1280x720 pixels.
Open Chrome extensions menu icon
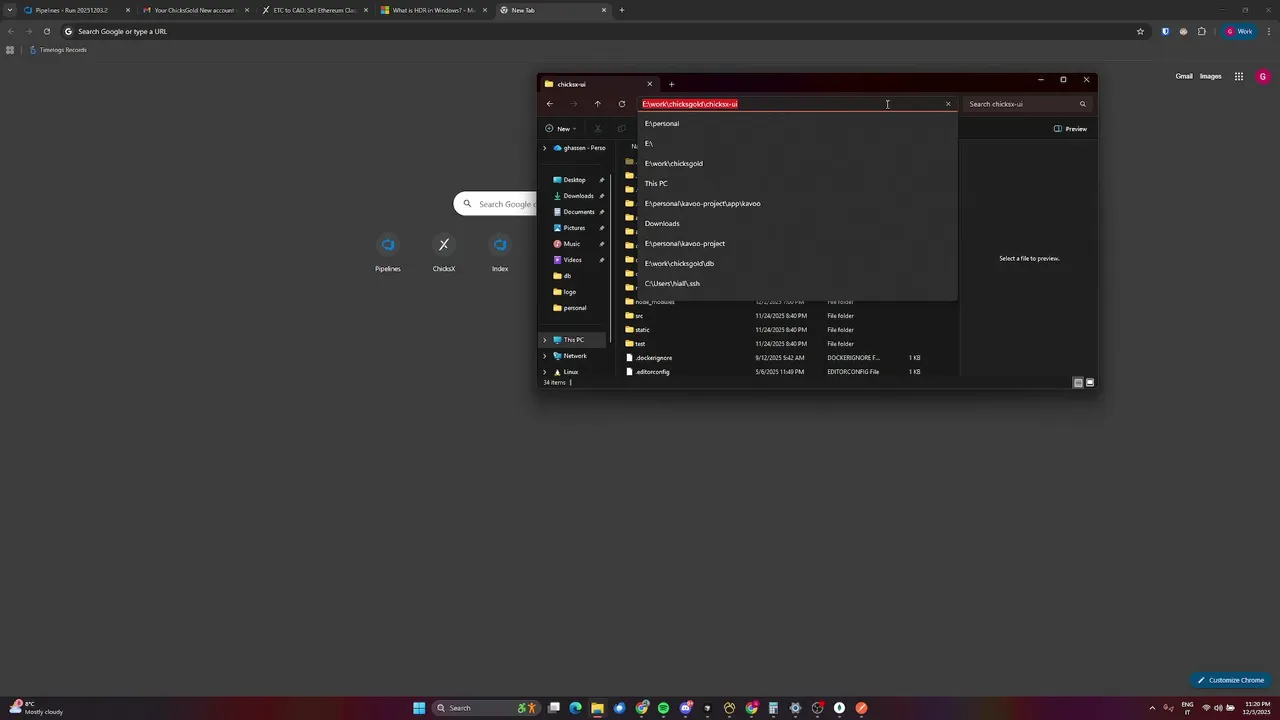pos(1202,31)
